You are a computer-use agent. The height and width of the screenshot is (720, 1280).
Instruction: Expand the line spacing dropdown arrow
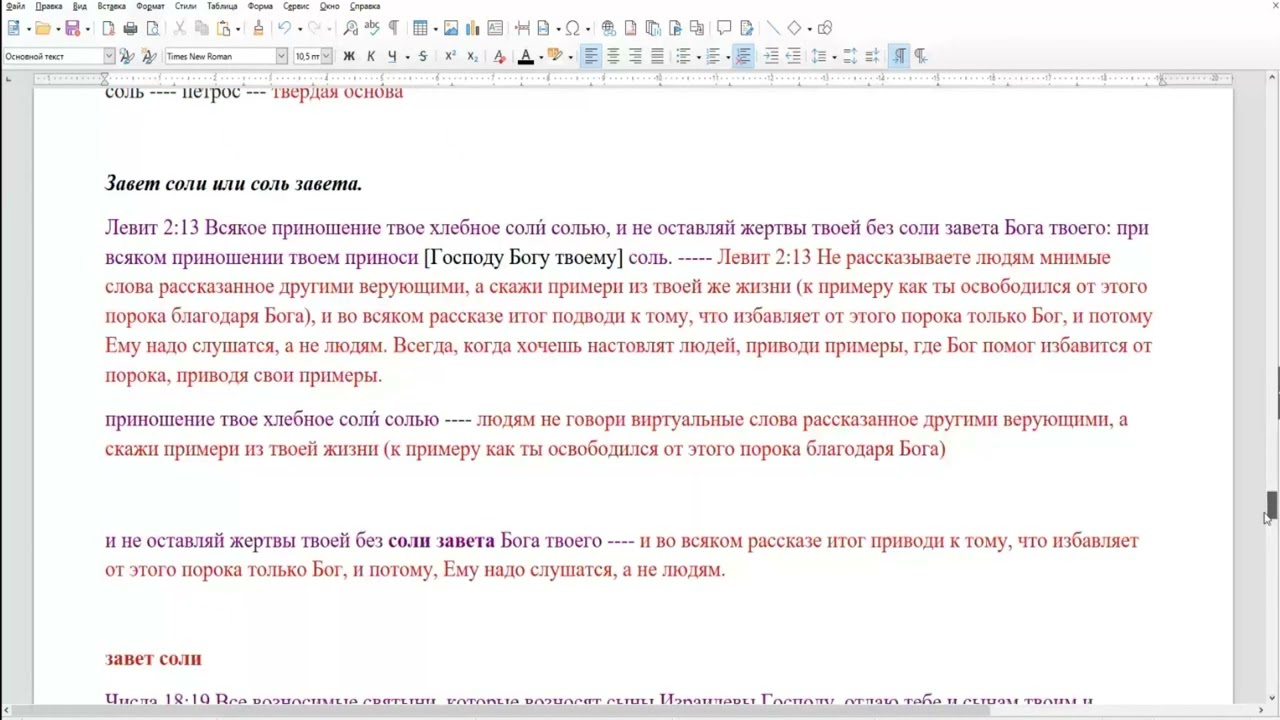[x=833, y=57]
